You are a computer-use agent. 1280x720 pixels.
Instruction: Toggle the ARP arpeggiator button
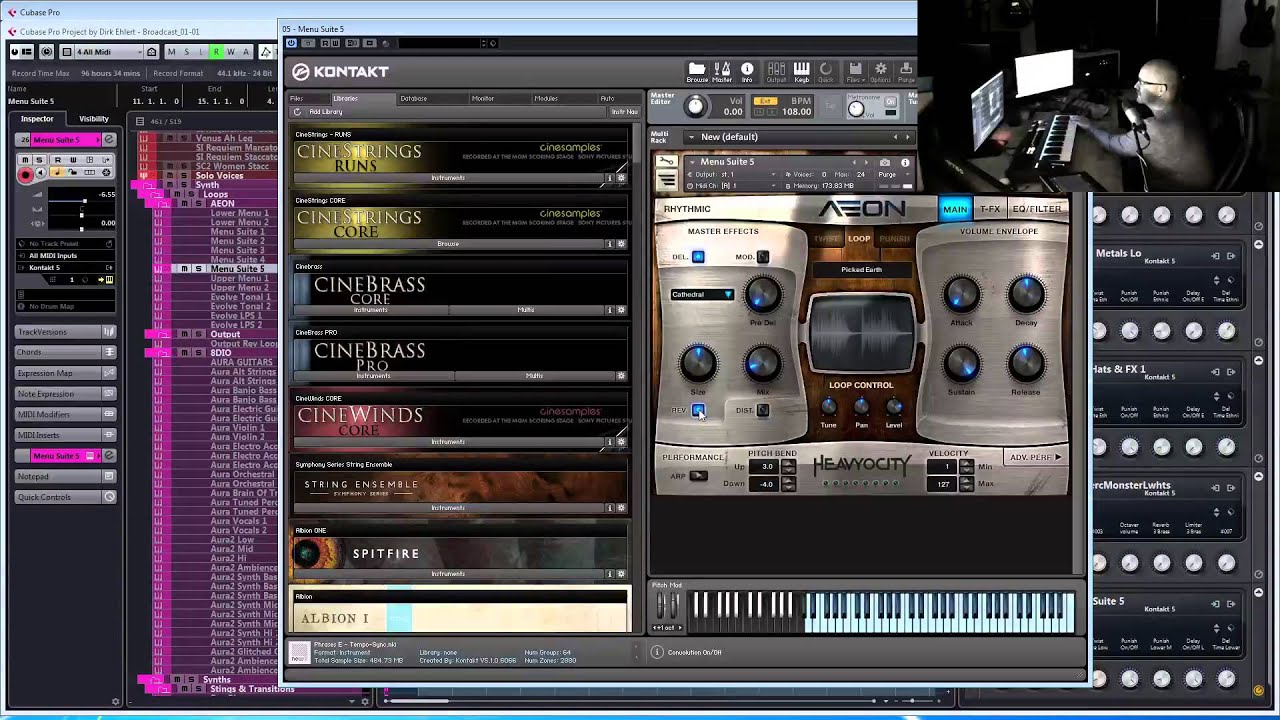click(x=698, y=476)
